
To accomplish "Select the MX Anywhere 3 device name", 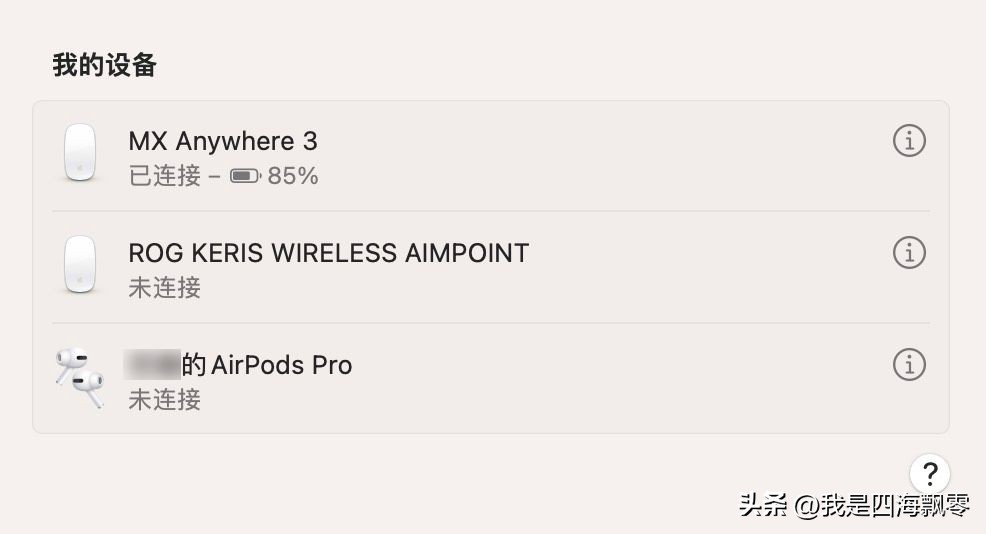I will click(223, 141).
